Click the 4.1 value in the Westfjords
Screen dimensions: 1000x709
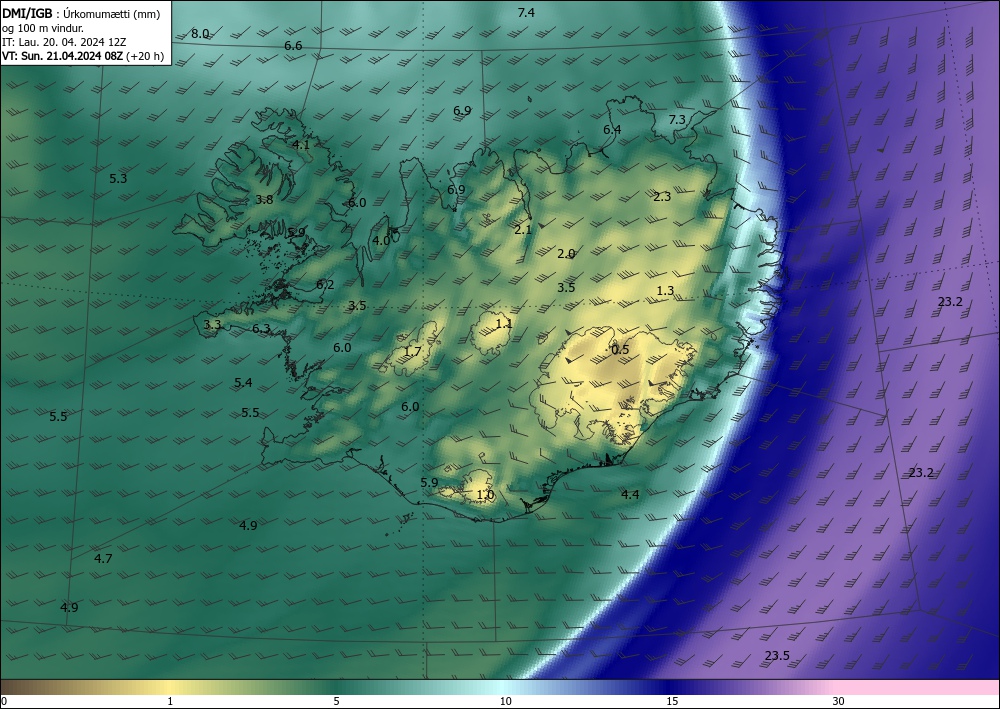click(x=301, y=145)
